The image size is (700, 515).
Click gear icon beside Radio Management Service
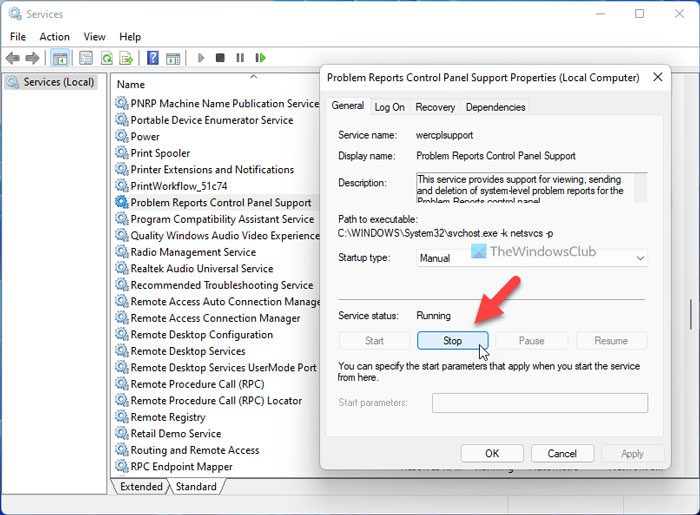click(x=122, y=252)
